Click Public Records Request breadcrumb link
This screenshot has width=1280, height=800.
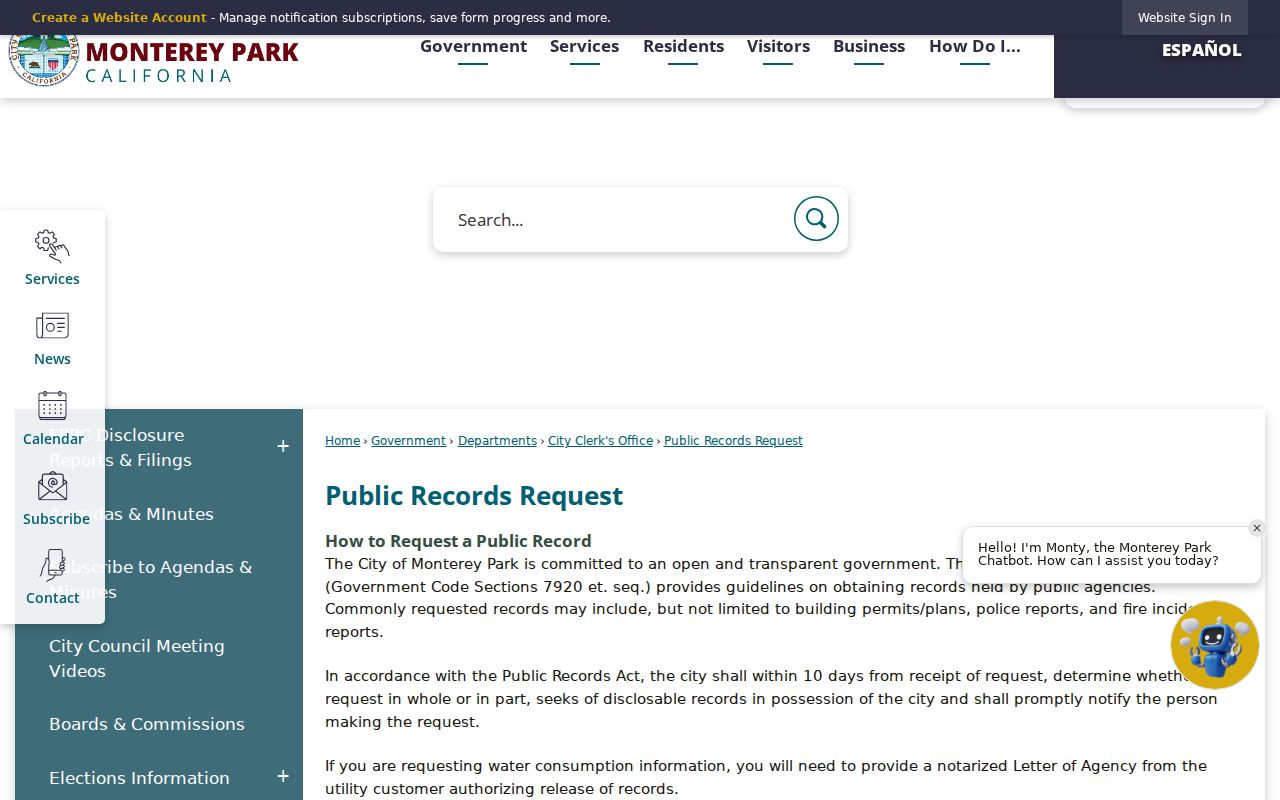coord(733,441)
